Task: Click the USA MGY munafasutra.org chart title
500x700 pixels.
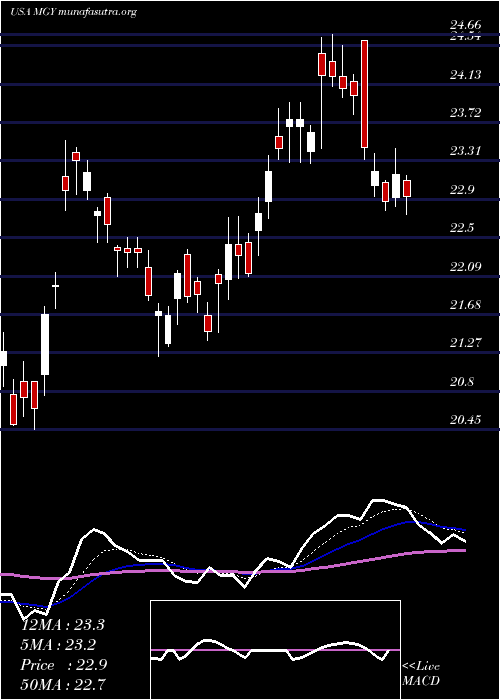Action: (73, 12)
